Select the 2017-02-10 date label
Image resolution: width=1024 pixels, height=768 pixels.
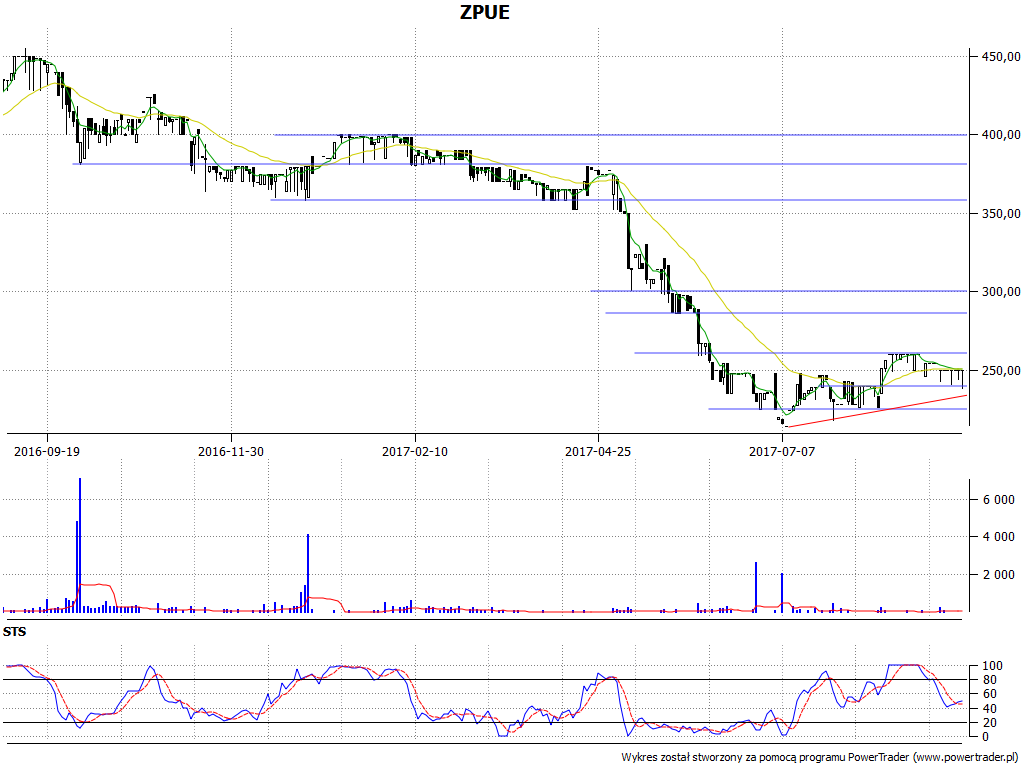tap(415, 451)
